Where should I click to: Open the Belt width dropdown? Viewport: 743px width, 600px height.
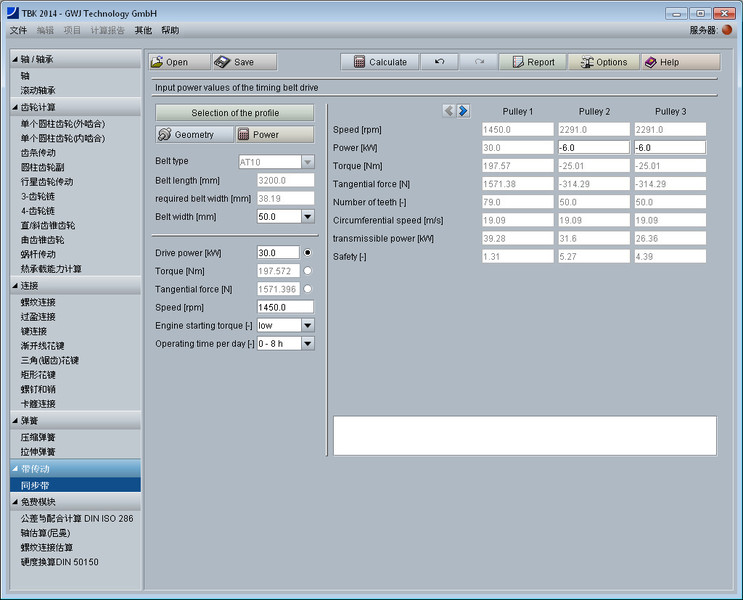[x=307, y=217]
